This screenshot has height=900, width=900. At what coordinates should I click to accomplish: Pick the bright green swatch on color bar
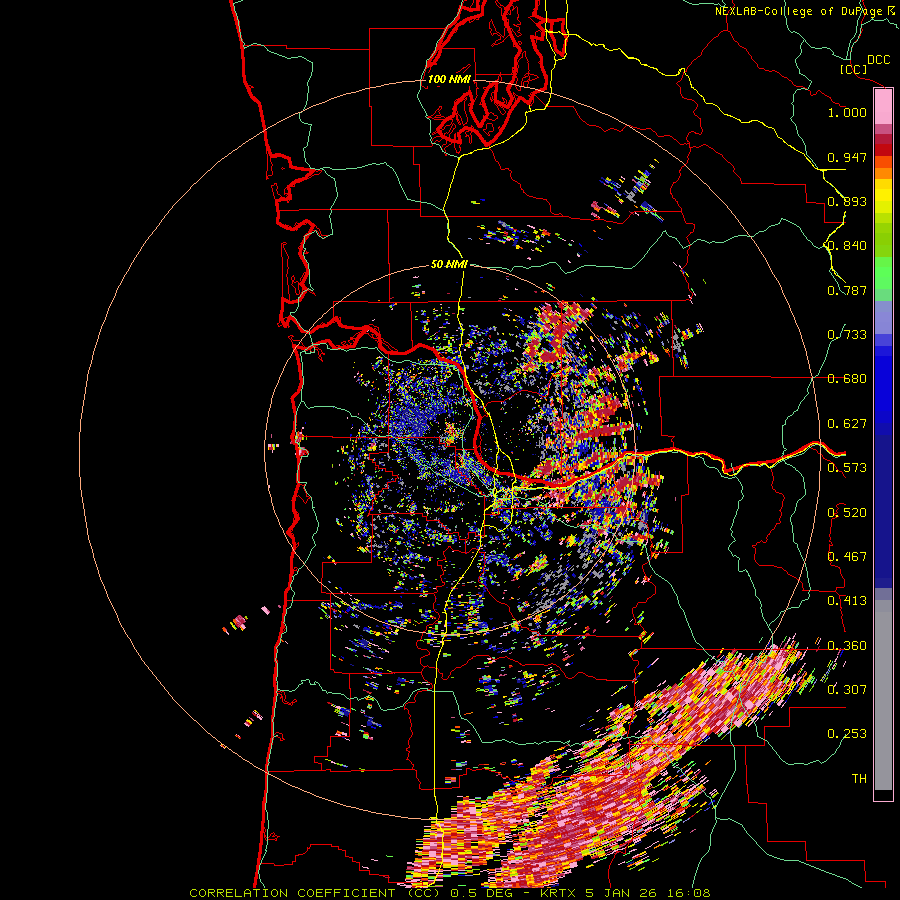coord(883,273)
